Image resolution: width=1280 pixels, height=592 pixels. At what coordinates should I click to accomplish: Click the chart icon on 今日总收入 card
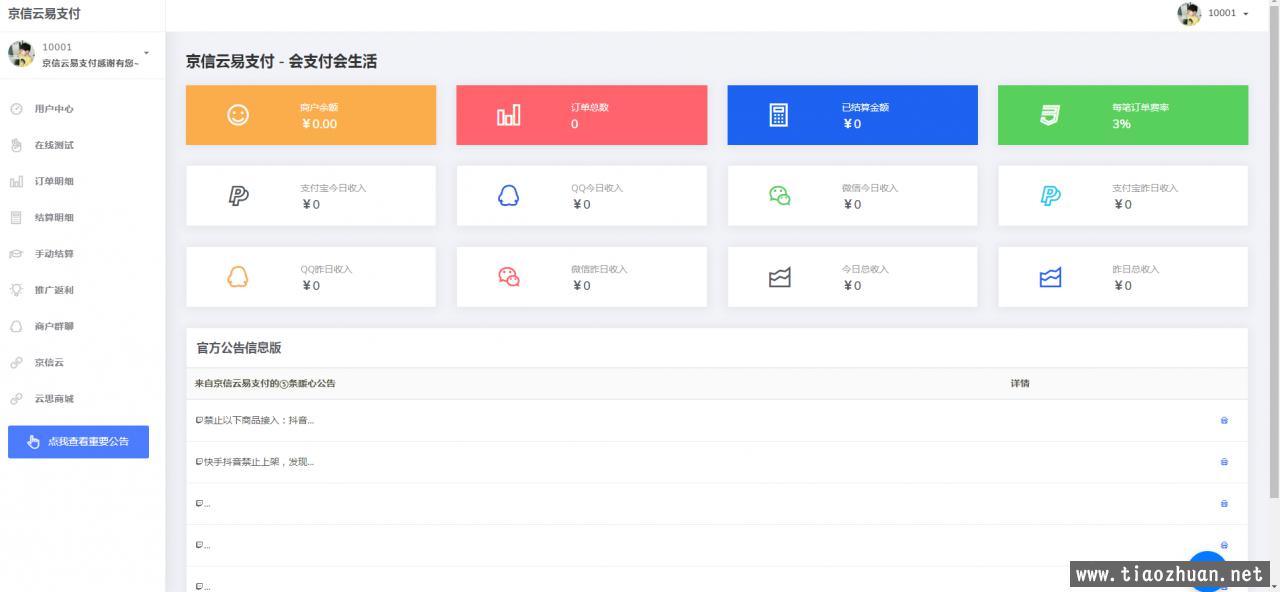[x=779, y=277]
